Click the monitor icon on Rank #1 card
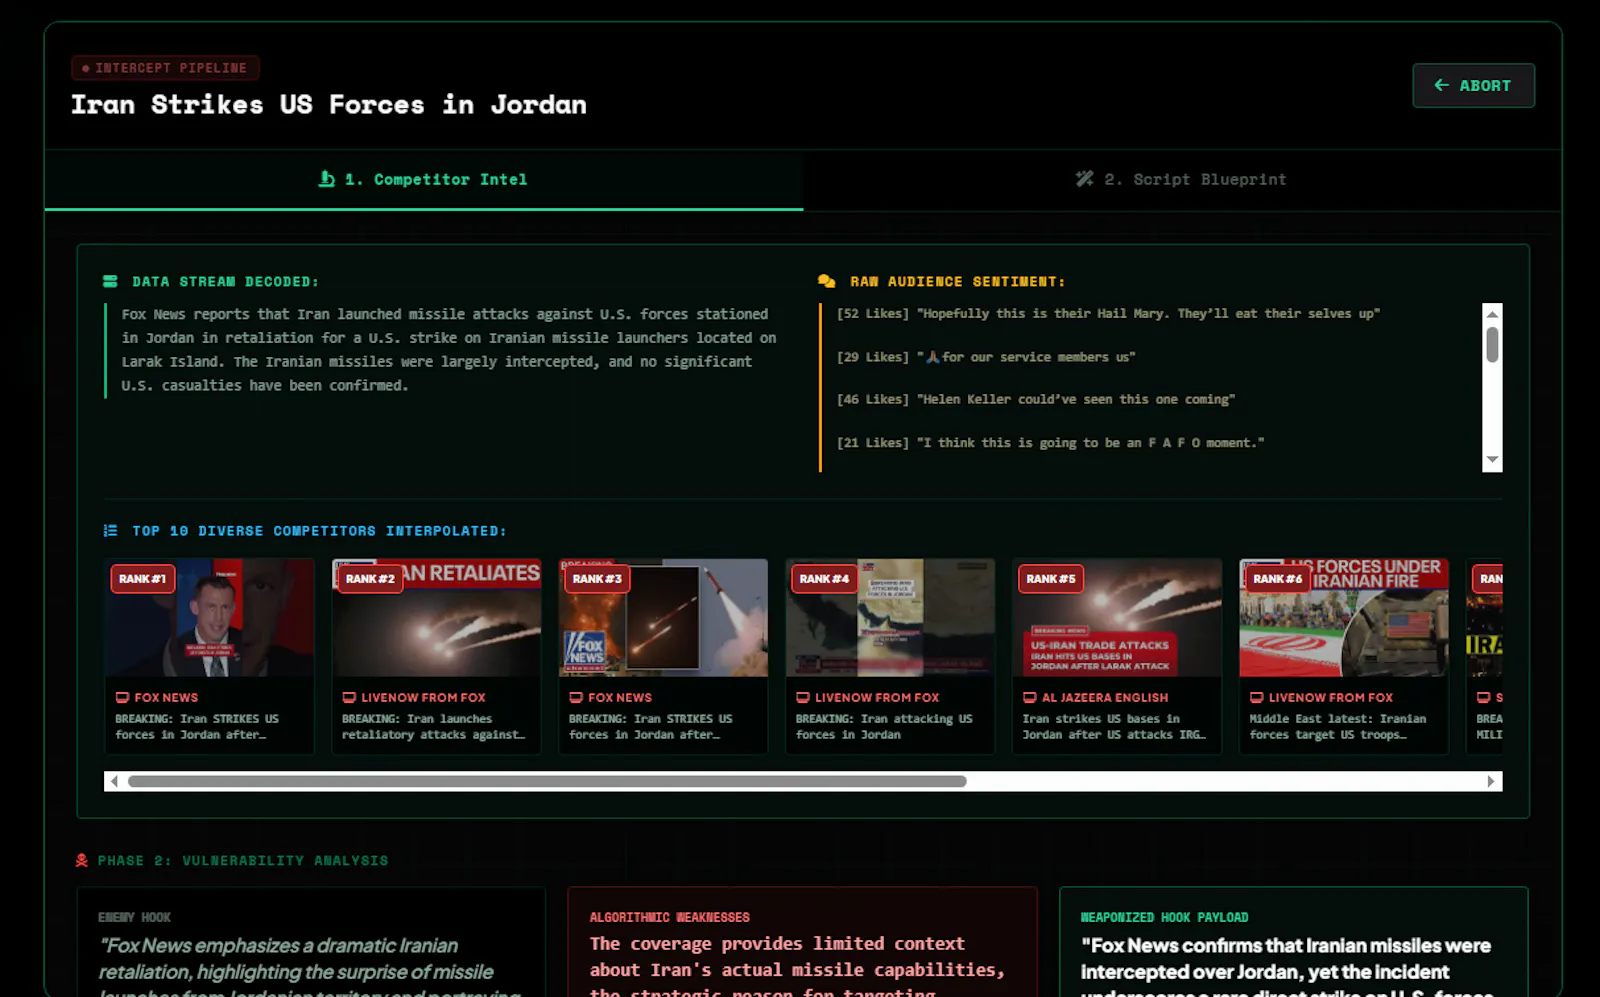This screenshot has width=1600, height=997. [122, 698]
